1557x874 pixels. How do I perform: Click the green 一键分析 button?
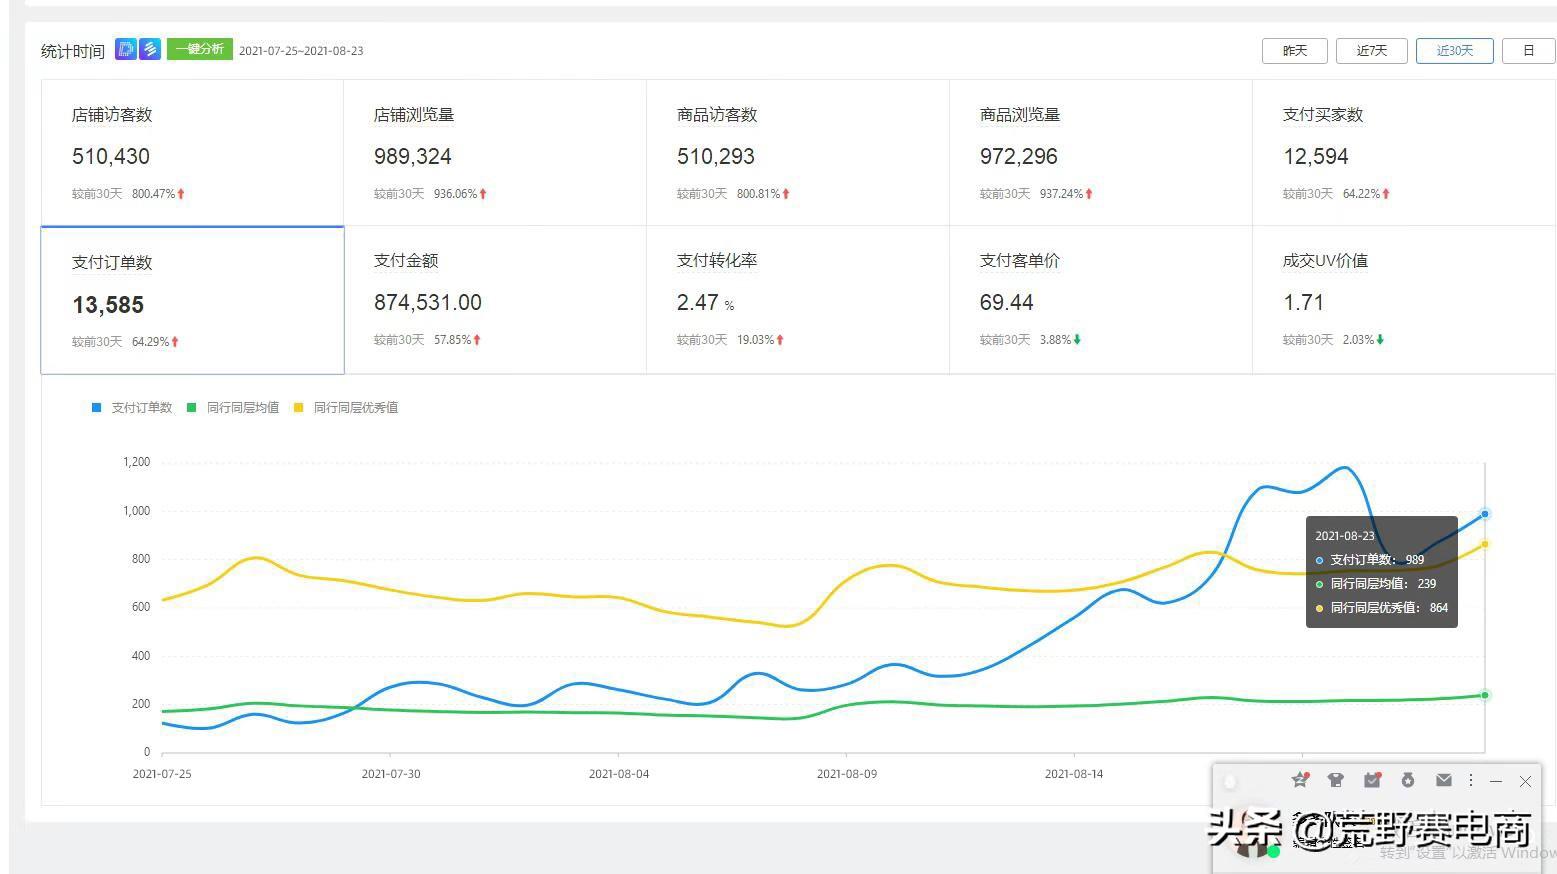pos(200,49)
